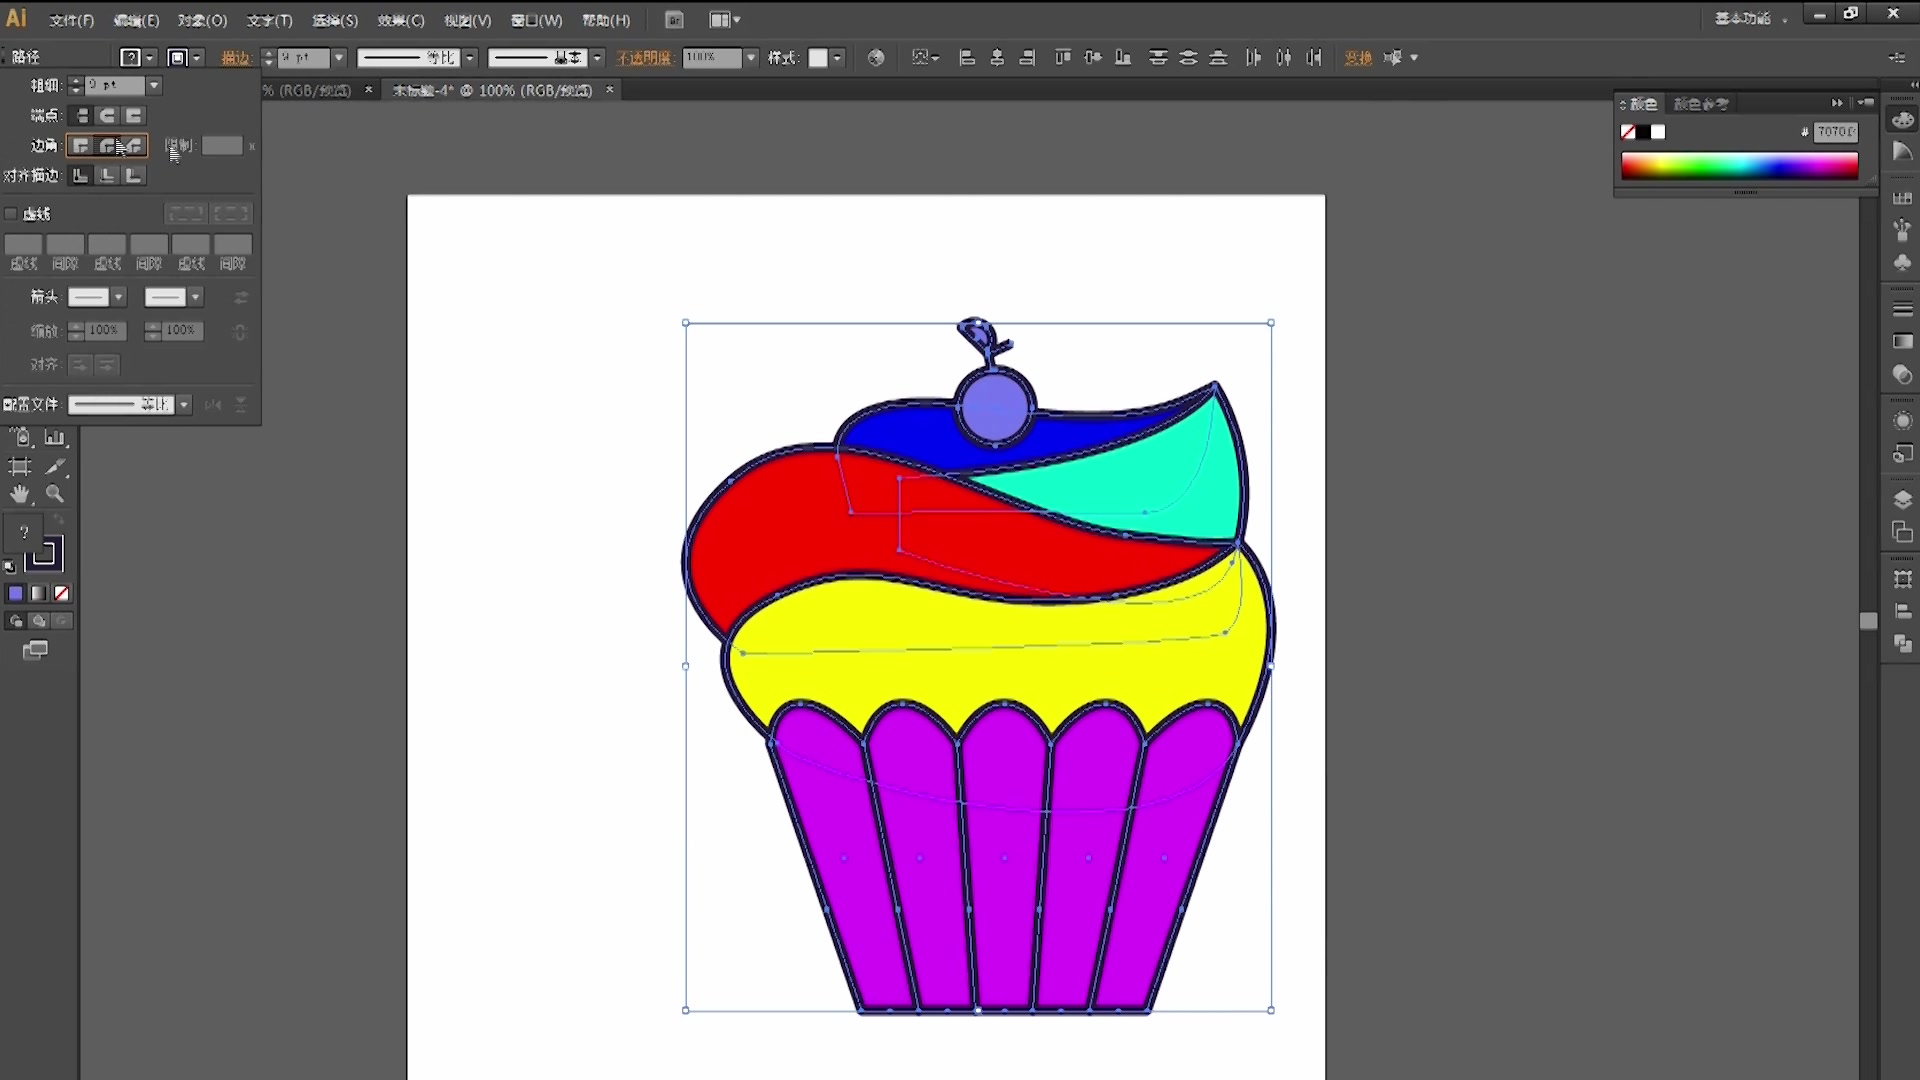
Task: Click the Gradient fill mode button
Action: click(x=39, y=593)
